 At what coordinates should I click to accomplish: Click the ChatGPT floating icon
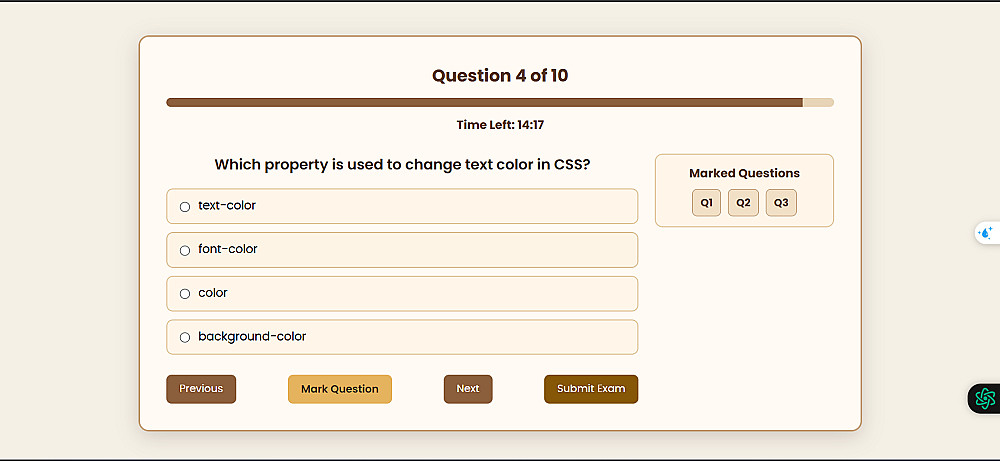click(985, 398)
